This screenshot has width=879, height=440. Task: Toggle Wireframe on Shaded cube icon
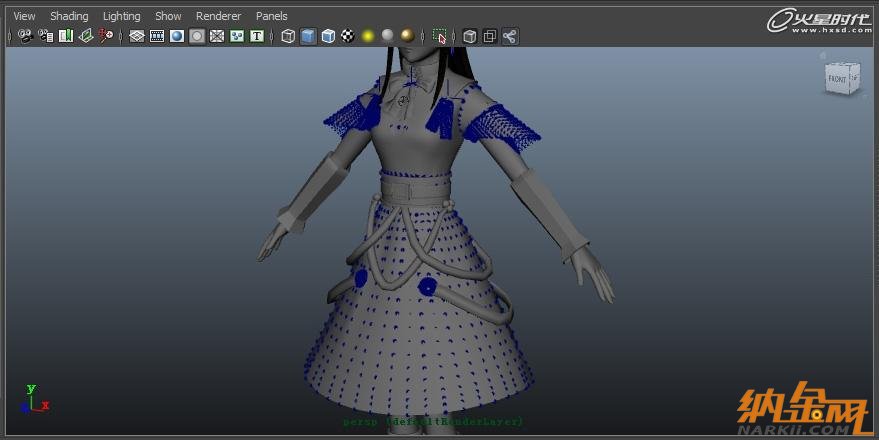tap(328, 36)
